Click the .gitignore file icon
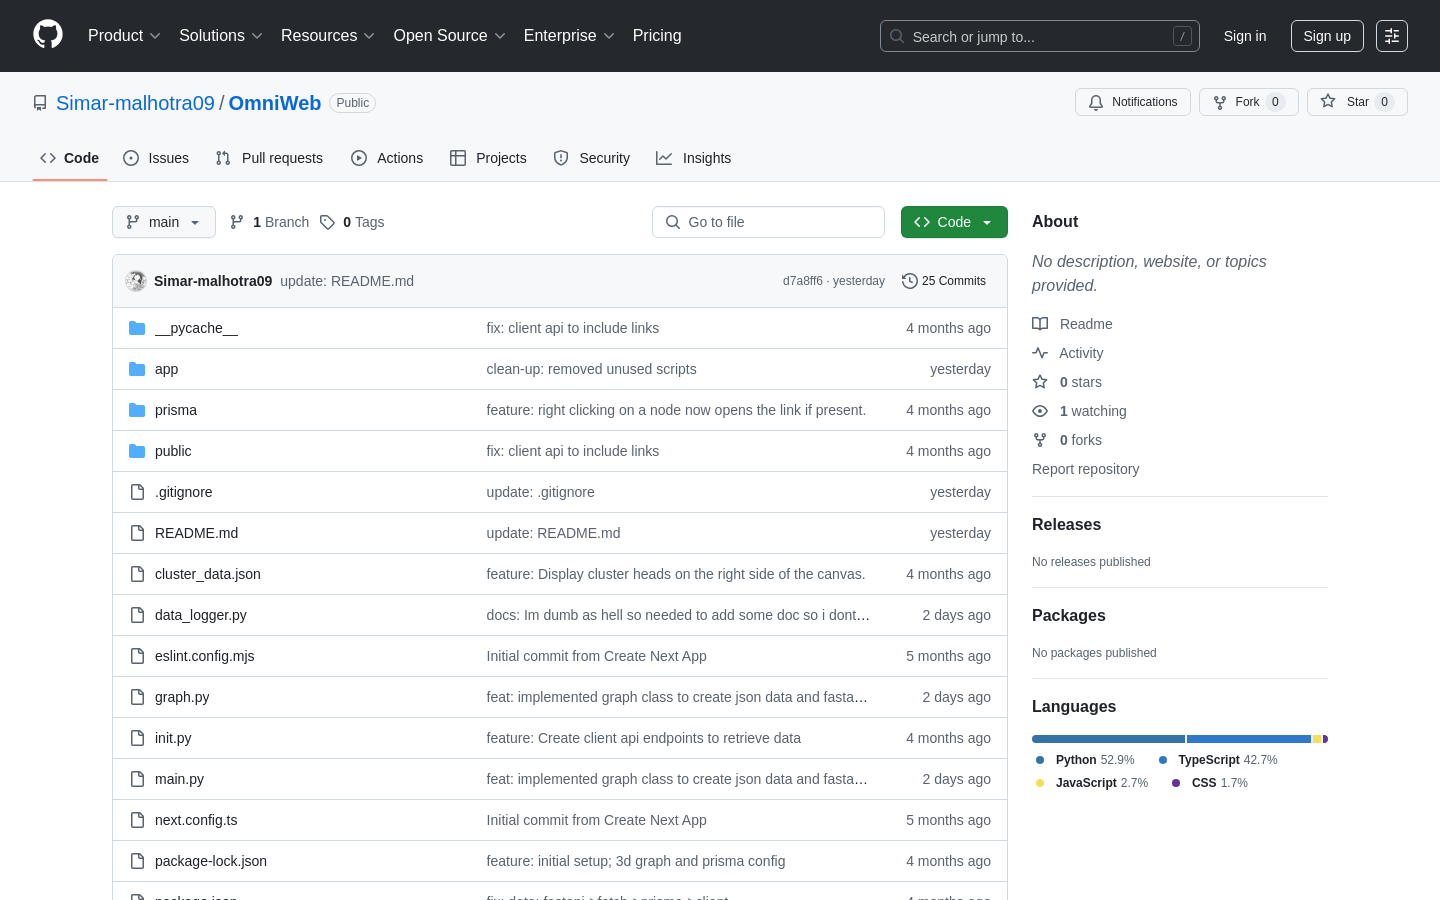The width and height of the screenshot is (1440, 900). tap(137, 492)
